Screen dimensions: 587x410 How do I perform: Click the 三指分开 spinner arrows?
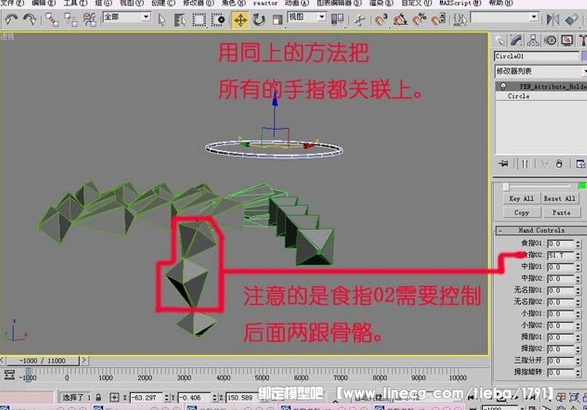coord(578,361)
